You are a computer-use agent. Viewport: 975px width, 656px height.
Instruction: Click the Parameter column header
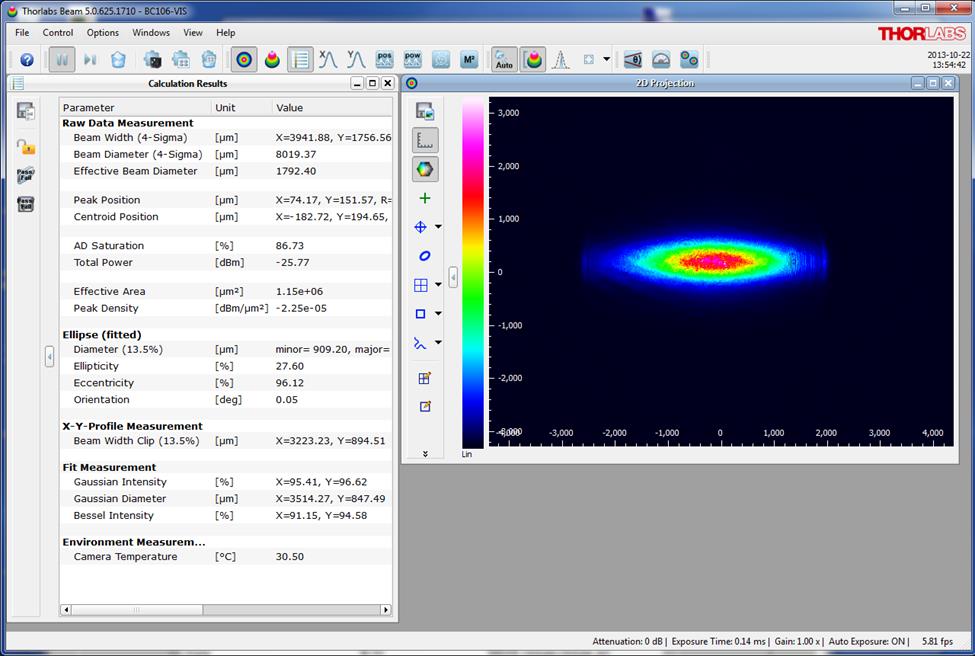[89, 107]
